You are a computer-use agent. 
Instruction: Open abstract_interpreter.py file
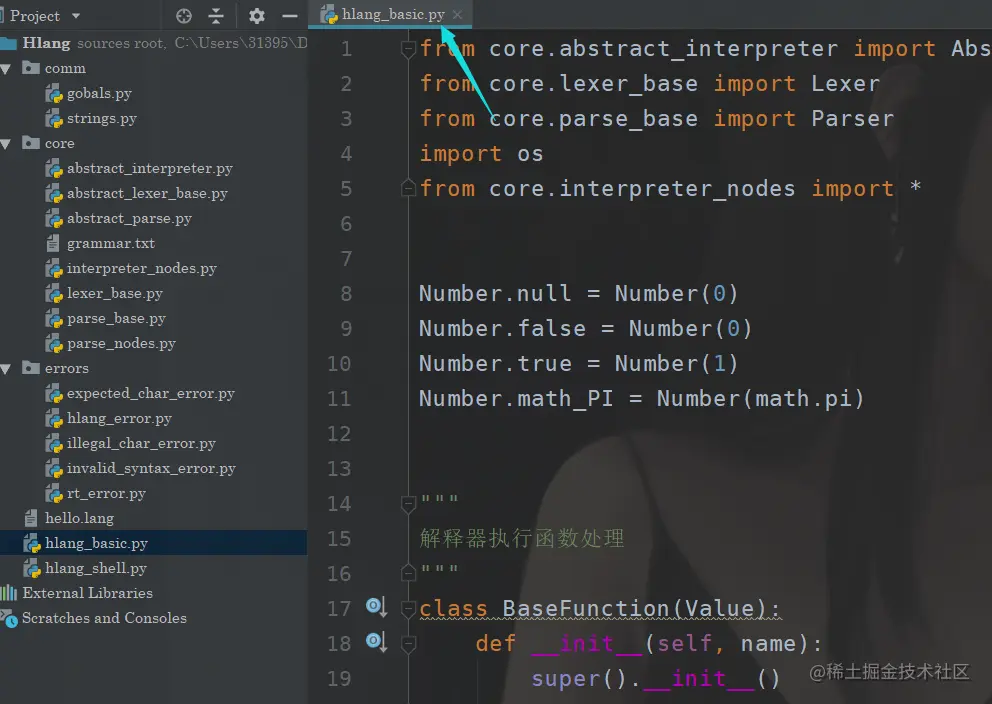pos(150,168)
